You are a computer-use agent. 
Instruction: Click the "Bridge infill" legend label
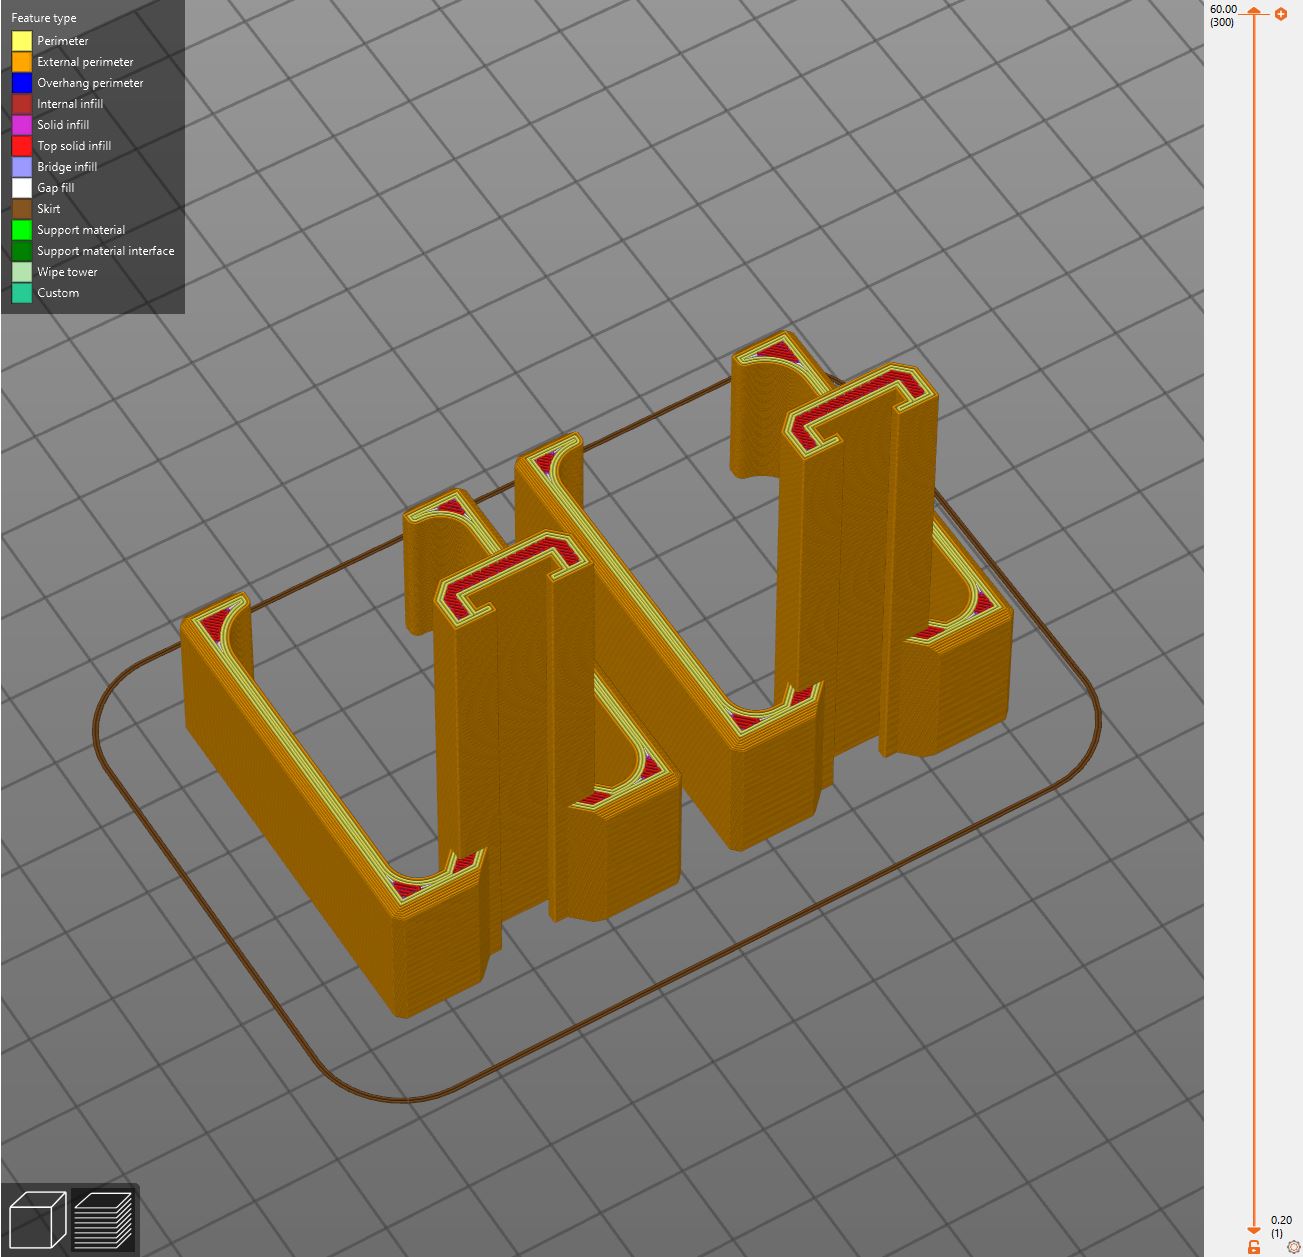pos(67,167)
